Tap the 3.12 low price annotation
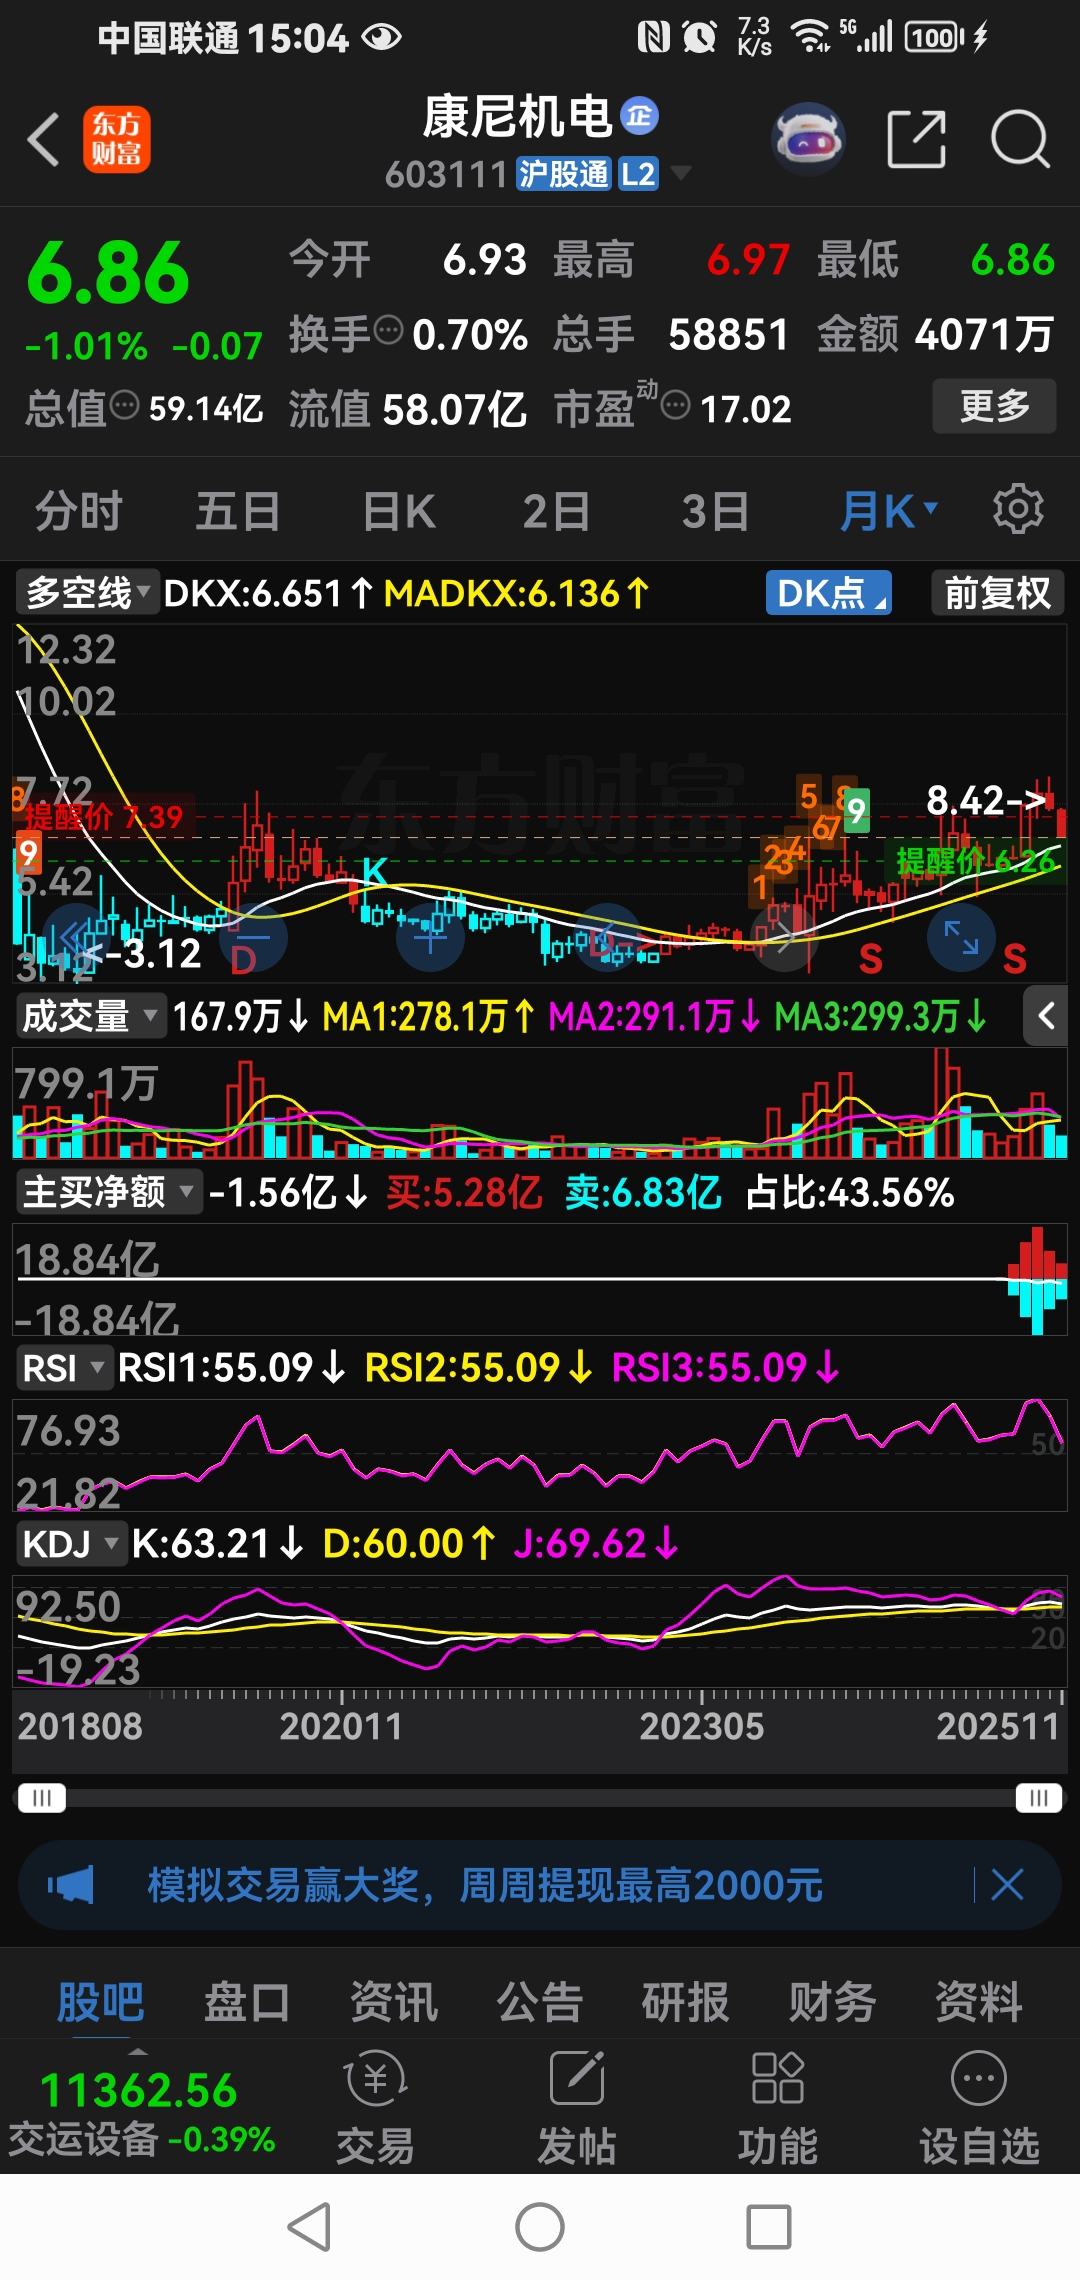This screenshot has height=2280, width=1080. point(143,954)
